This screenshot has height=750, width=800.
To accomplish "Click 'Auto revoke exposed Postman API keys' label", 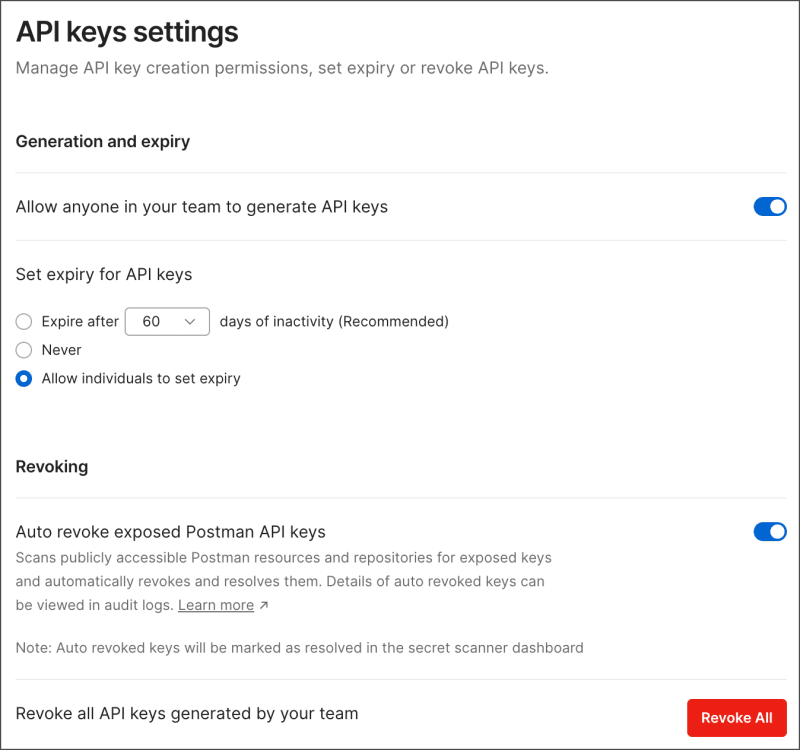I will tap(171, 532).
